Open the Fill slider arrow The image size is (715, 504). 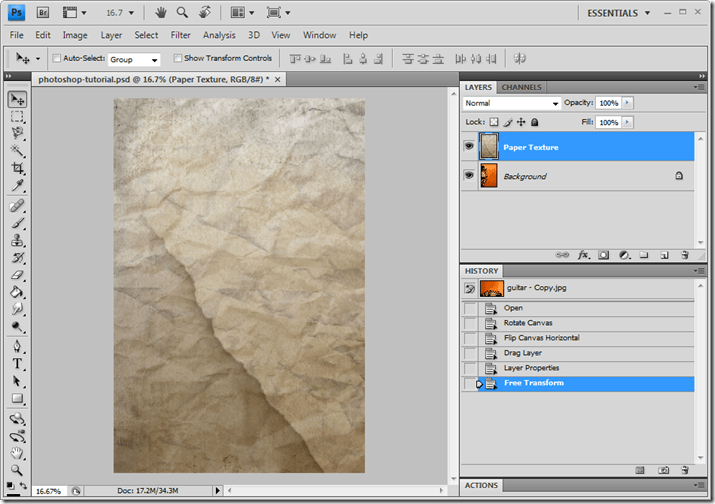[x=627, y=122]
